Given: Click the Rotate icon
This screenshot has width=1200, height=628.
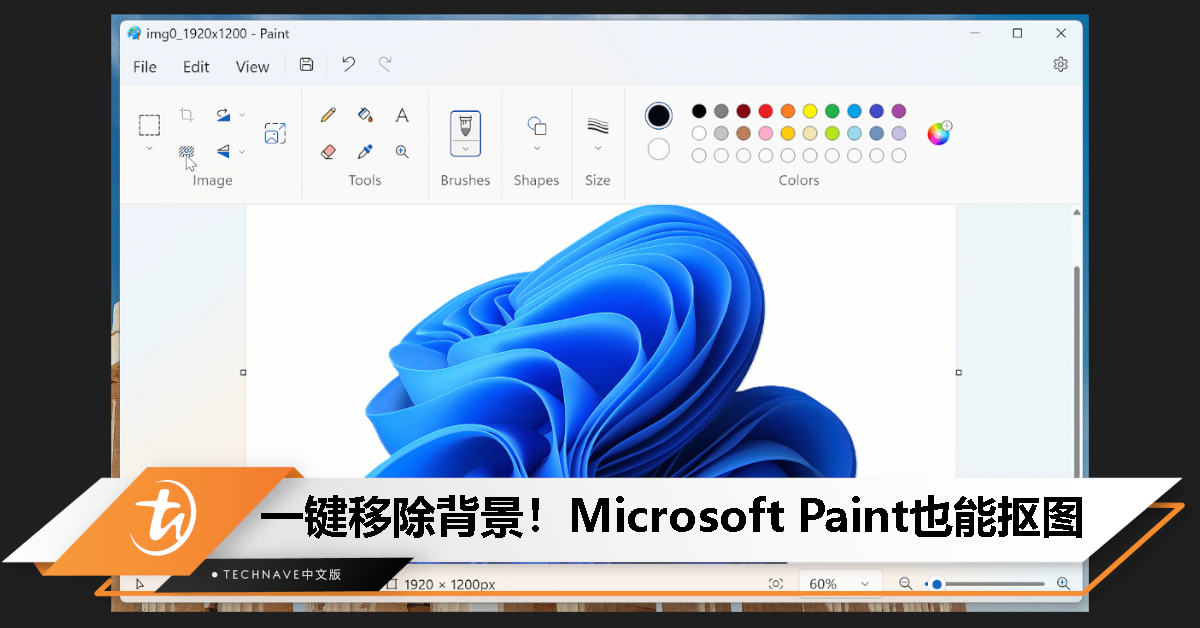Looking at the screenshot, I should [x=224, y=115].
